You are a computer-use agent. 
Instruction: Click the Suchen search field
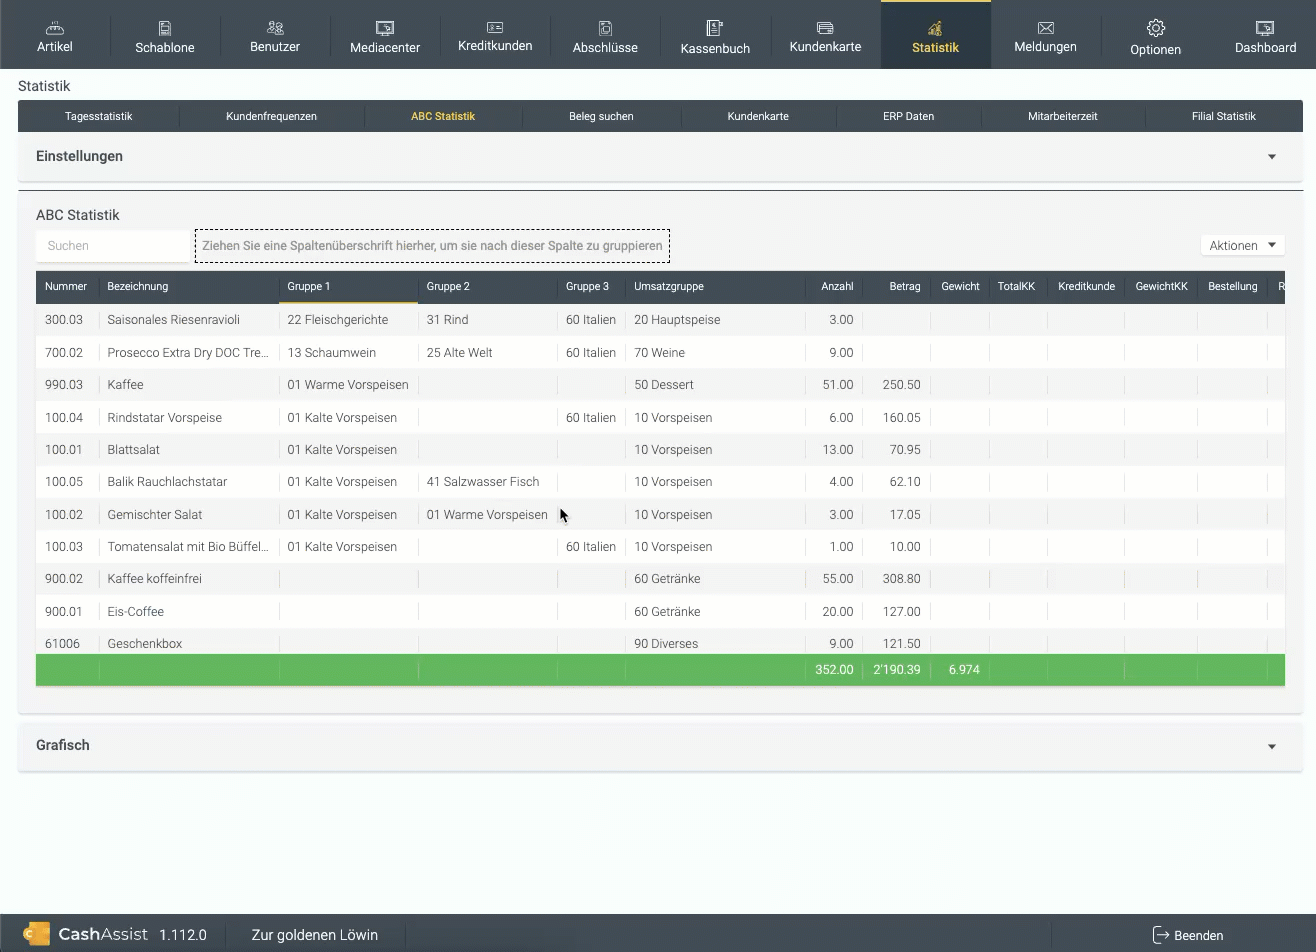[114, 245]
